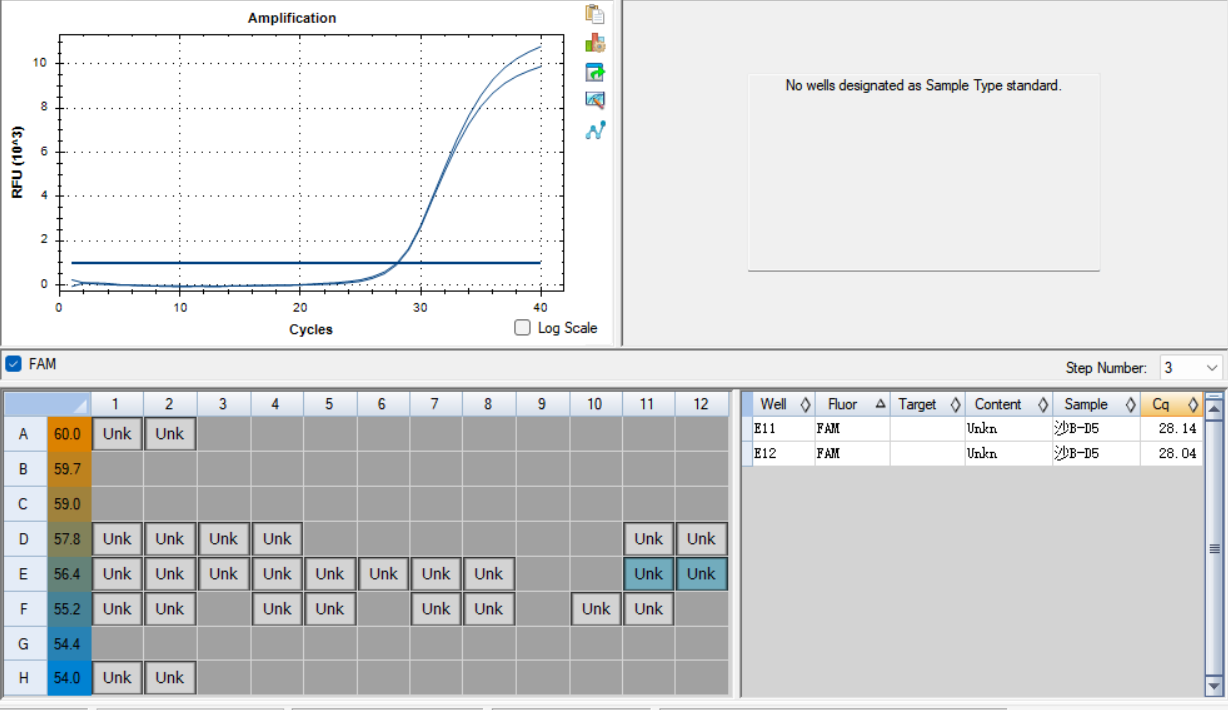
Task: Select well A2 in plate grid
Action: pos(170,434)
